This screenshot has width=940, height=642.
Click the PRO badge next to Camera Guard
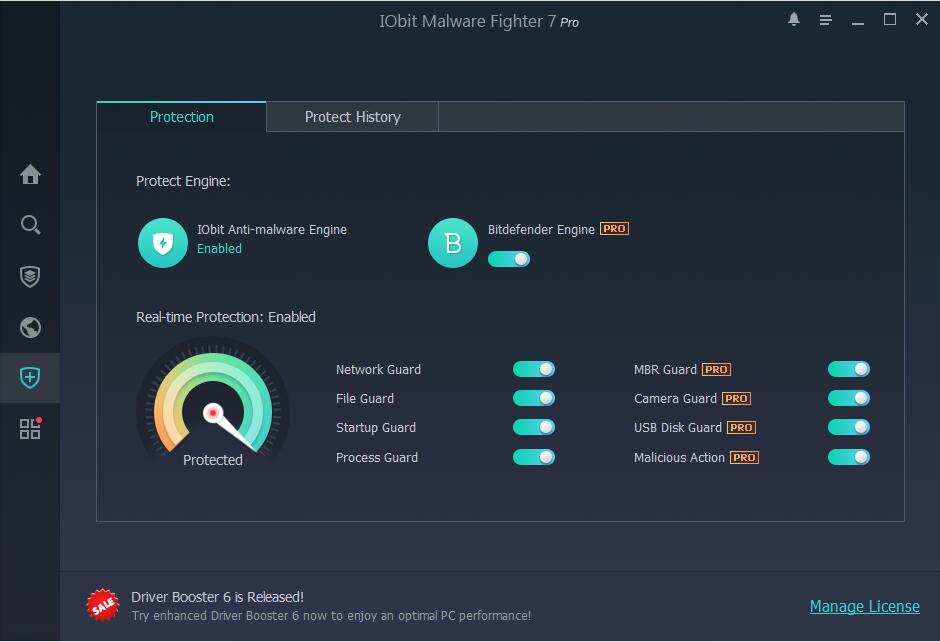point(736,399)
